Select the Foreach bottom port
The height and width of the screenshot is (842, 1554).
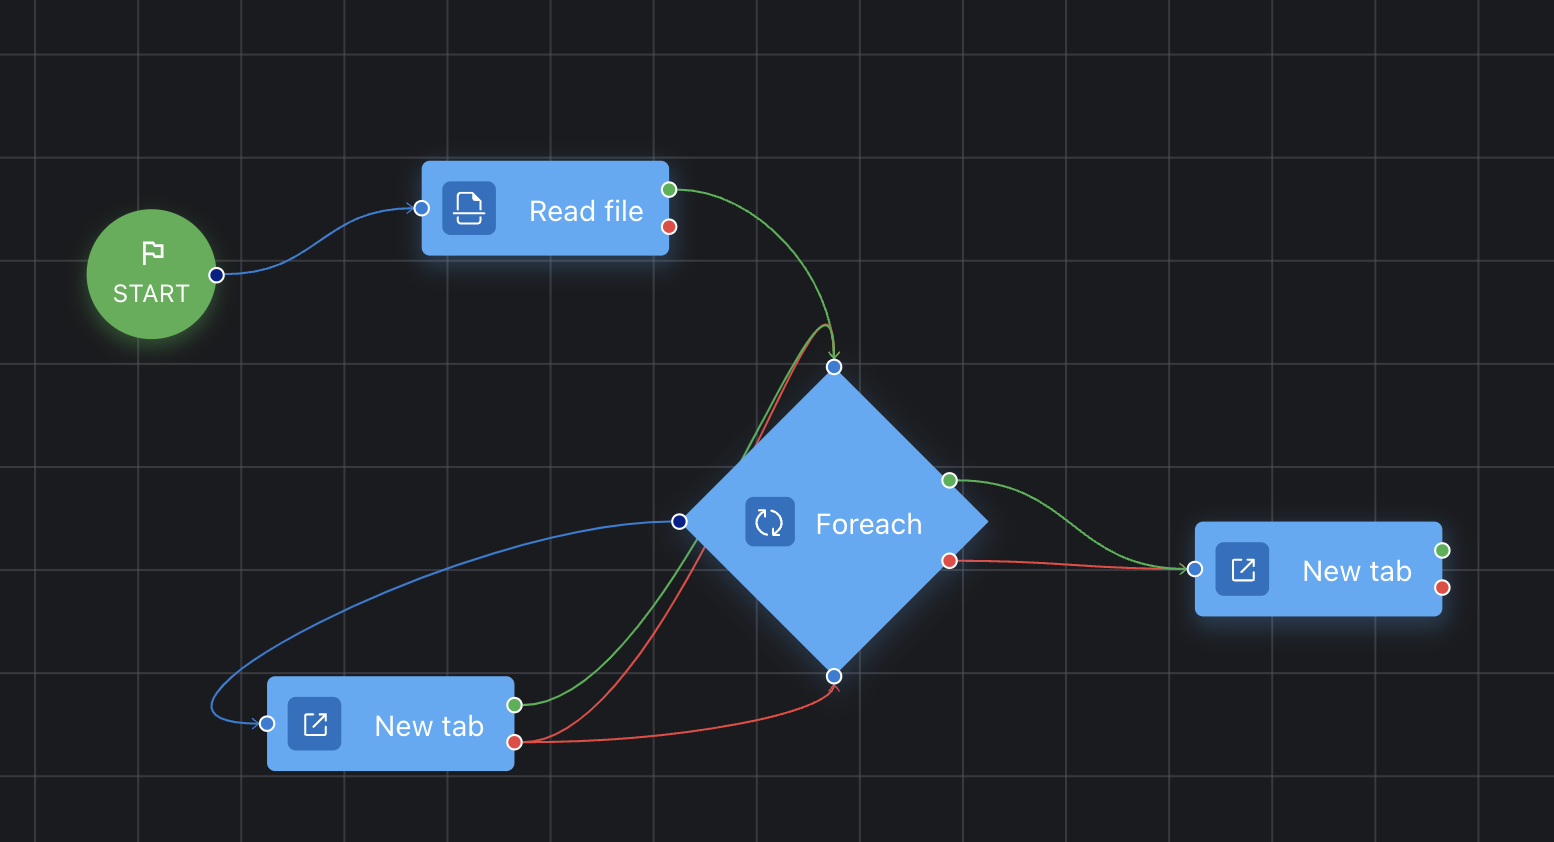834,677
